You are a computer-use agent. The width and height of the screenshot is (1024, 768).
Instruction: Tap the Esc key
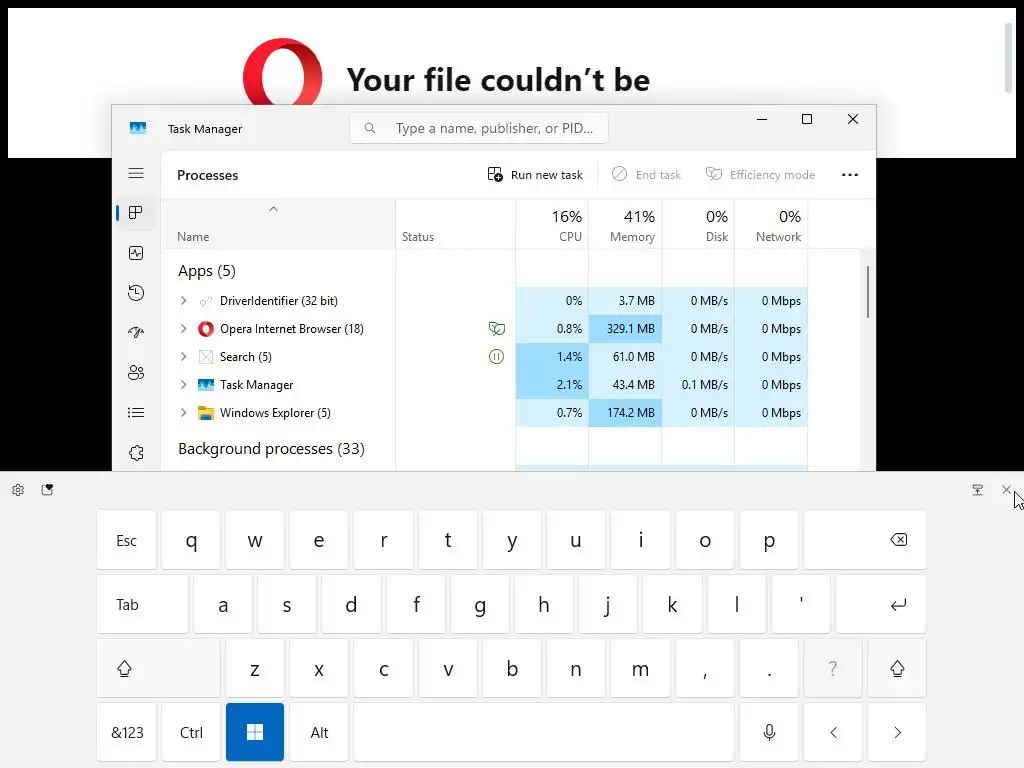click(127, 540)
